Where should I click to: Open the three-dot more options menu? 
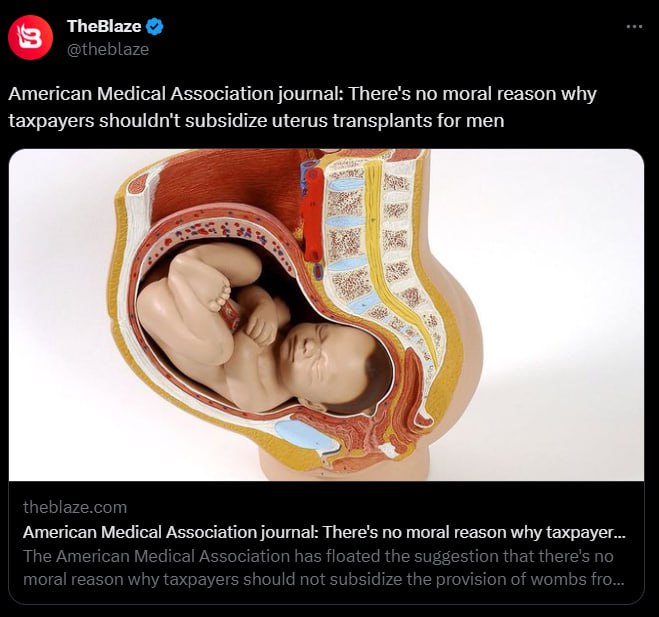(634, 26)
